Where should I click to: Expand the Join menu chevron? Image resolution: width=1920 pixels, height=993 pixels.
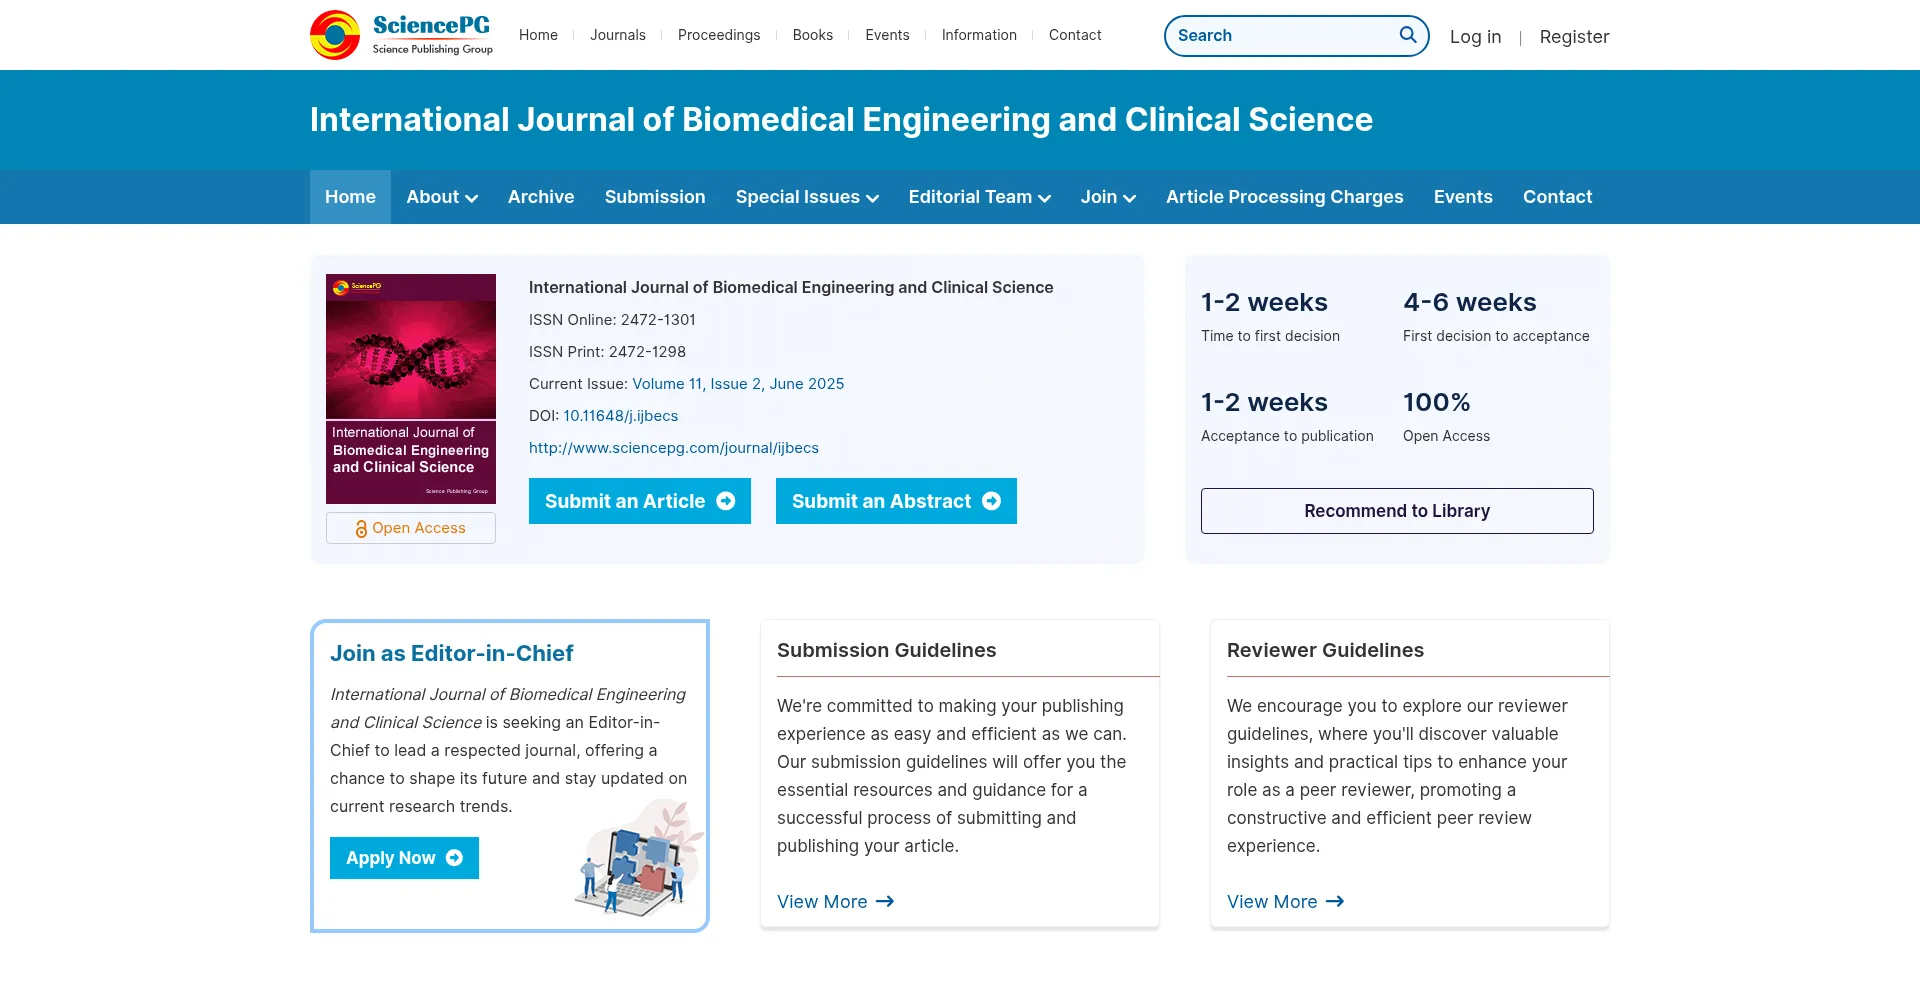click(1129, 198)
